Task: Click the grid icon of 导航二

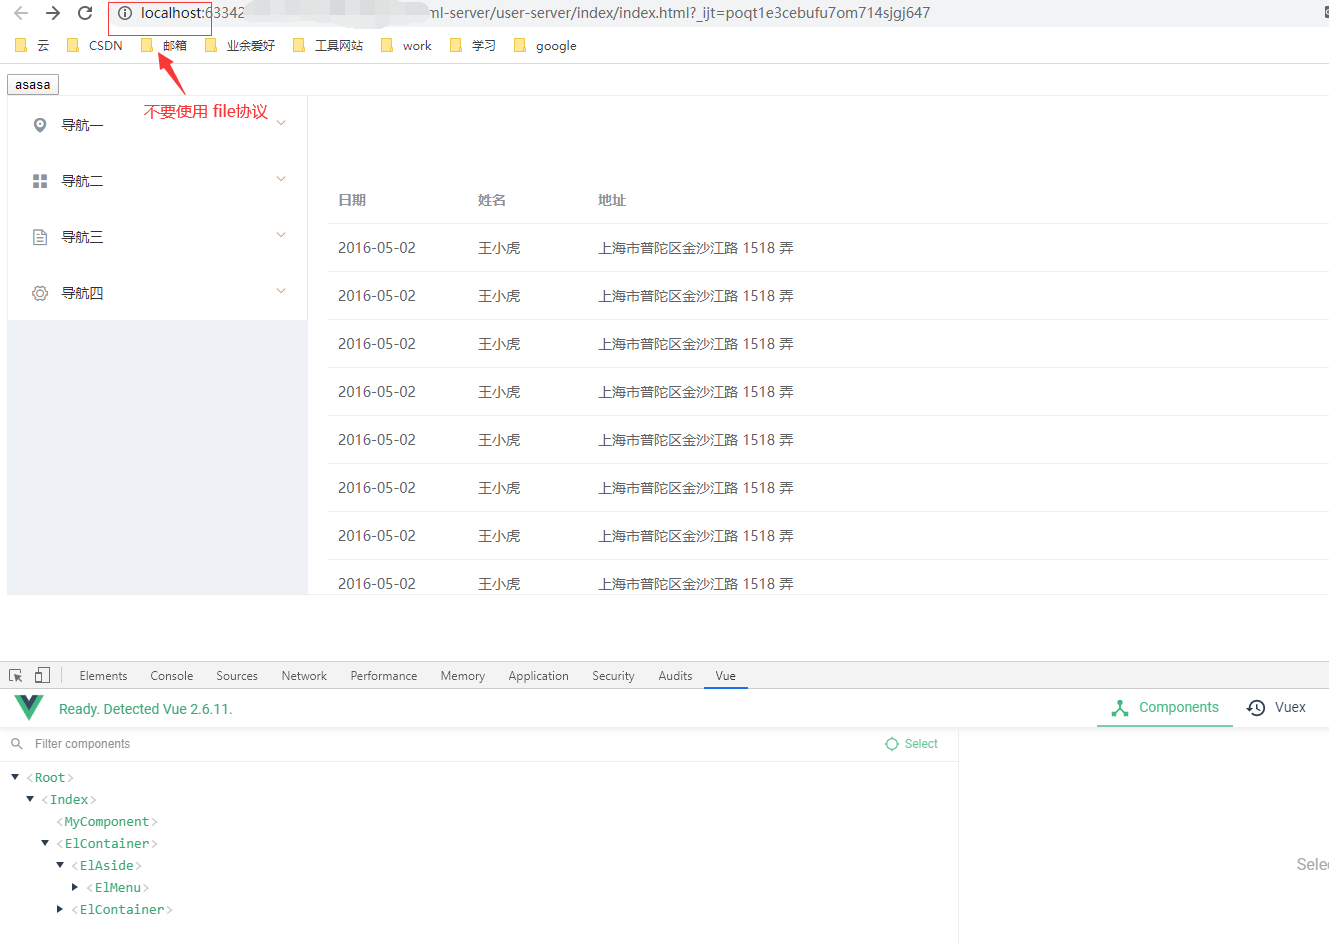Action: pos(40,181)
